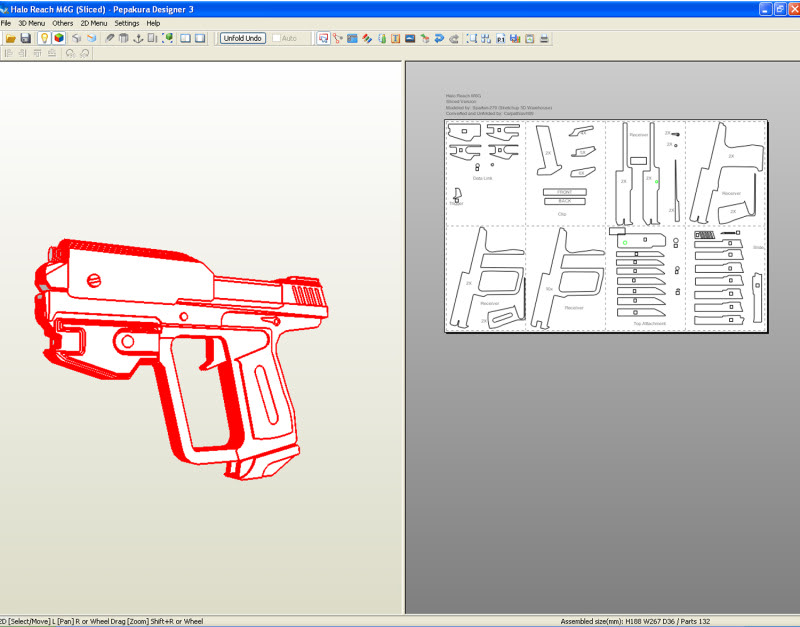The width and height of the screenshot is (800, 627).
Task: Click the gray panel icon beside anchor
Action: [152, 38]
